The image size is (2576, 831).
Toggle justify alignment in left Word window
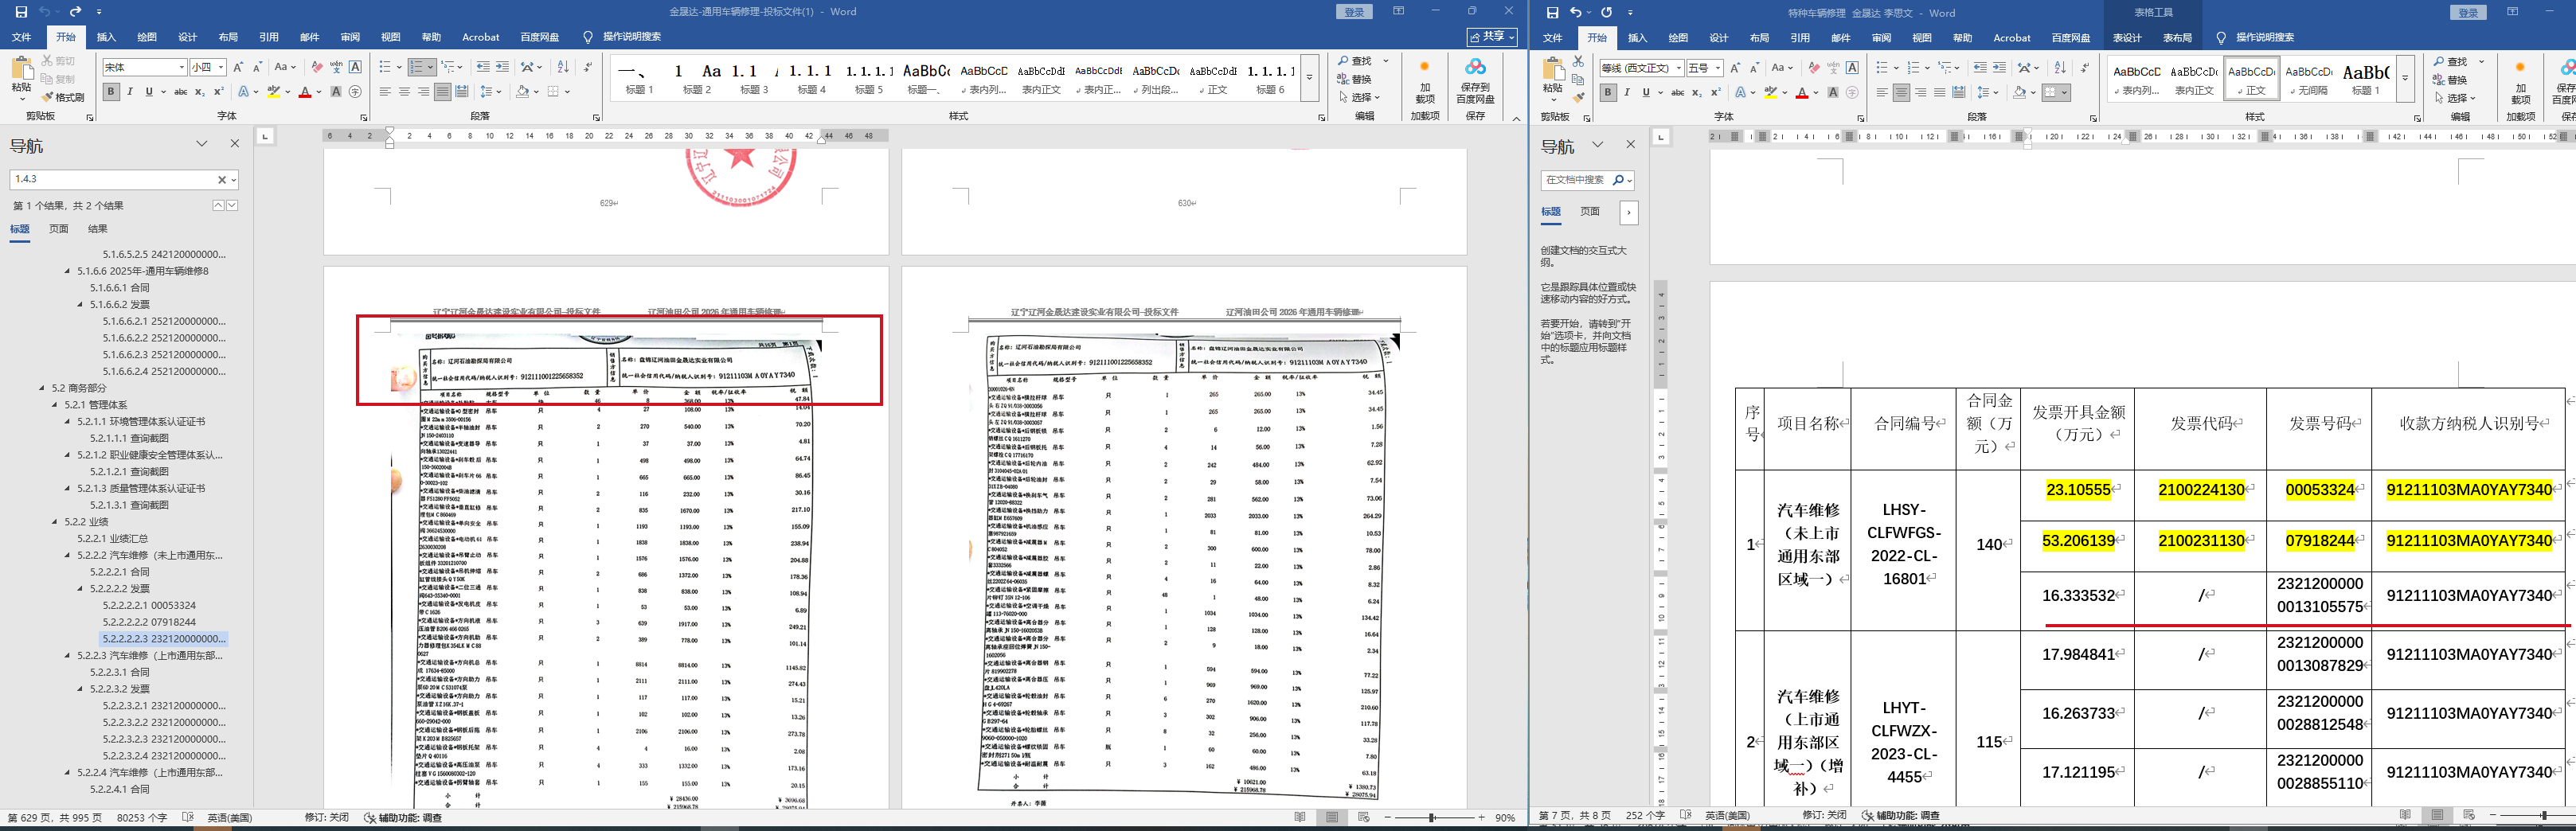coord(442,92)
